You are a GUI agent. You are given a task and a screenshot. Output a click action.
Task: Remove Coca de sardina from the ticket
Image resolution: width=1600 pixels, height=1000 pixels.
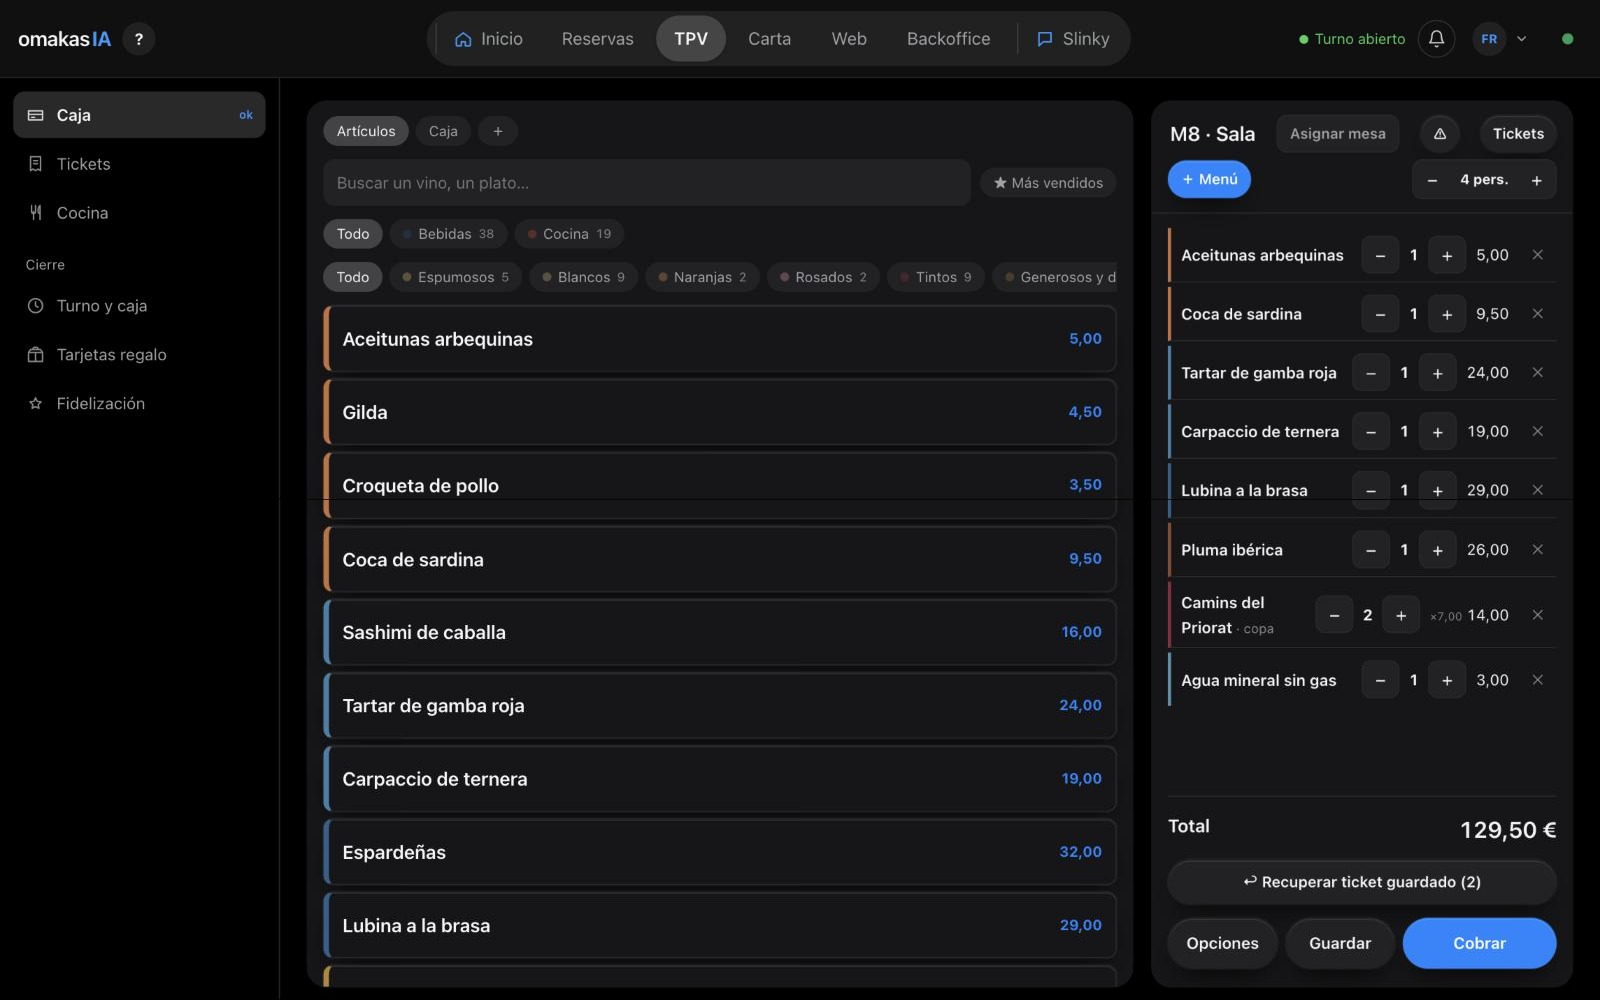pos(1538,314)
